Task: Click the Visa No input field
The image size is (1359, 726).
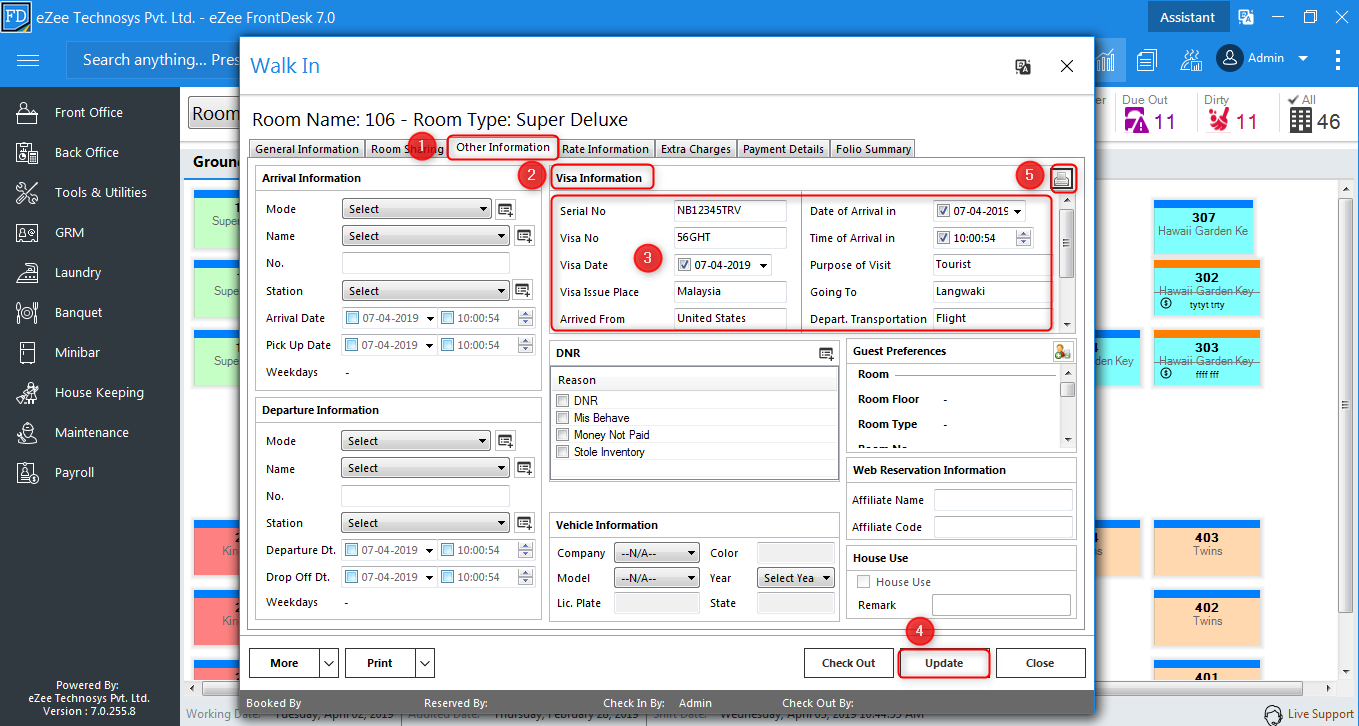Action: pos(730,238)
